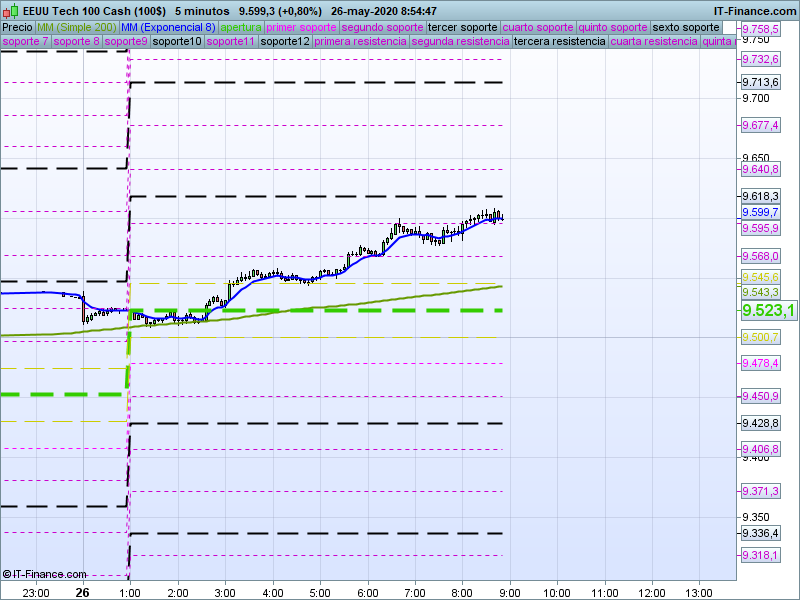The image size is (800, 600).
Task: Select the blue 9.599,7 price tag
Action: pos(760,213)
